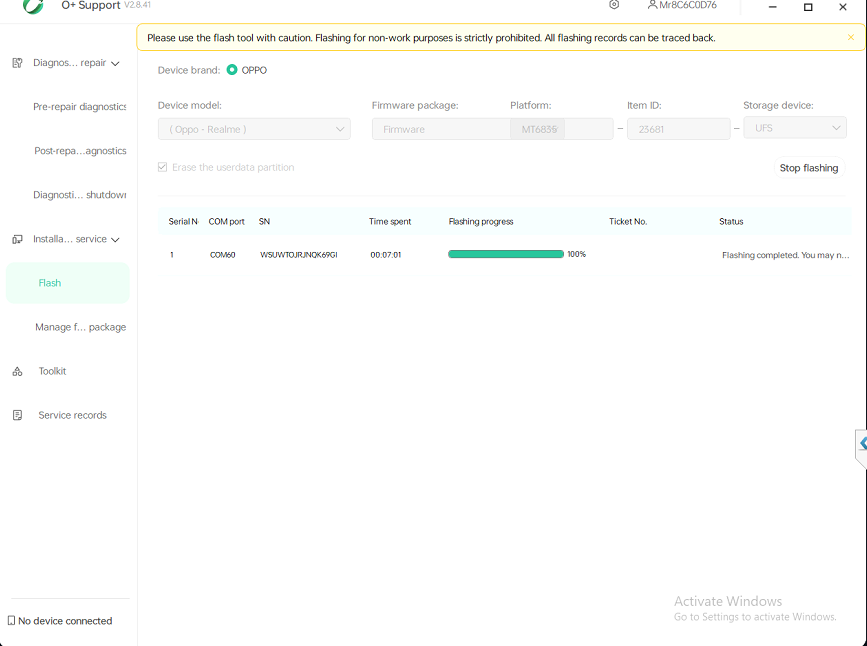Maximize the O+ Support window
This screenshot has height=646, width=867.
(808, 7)
